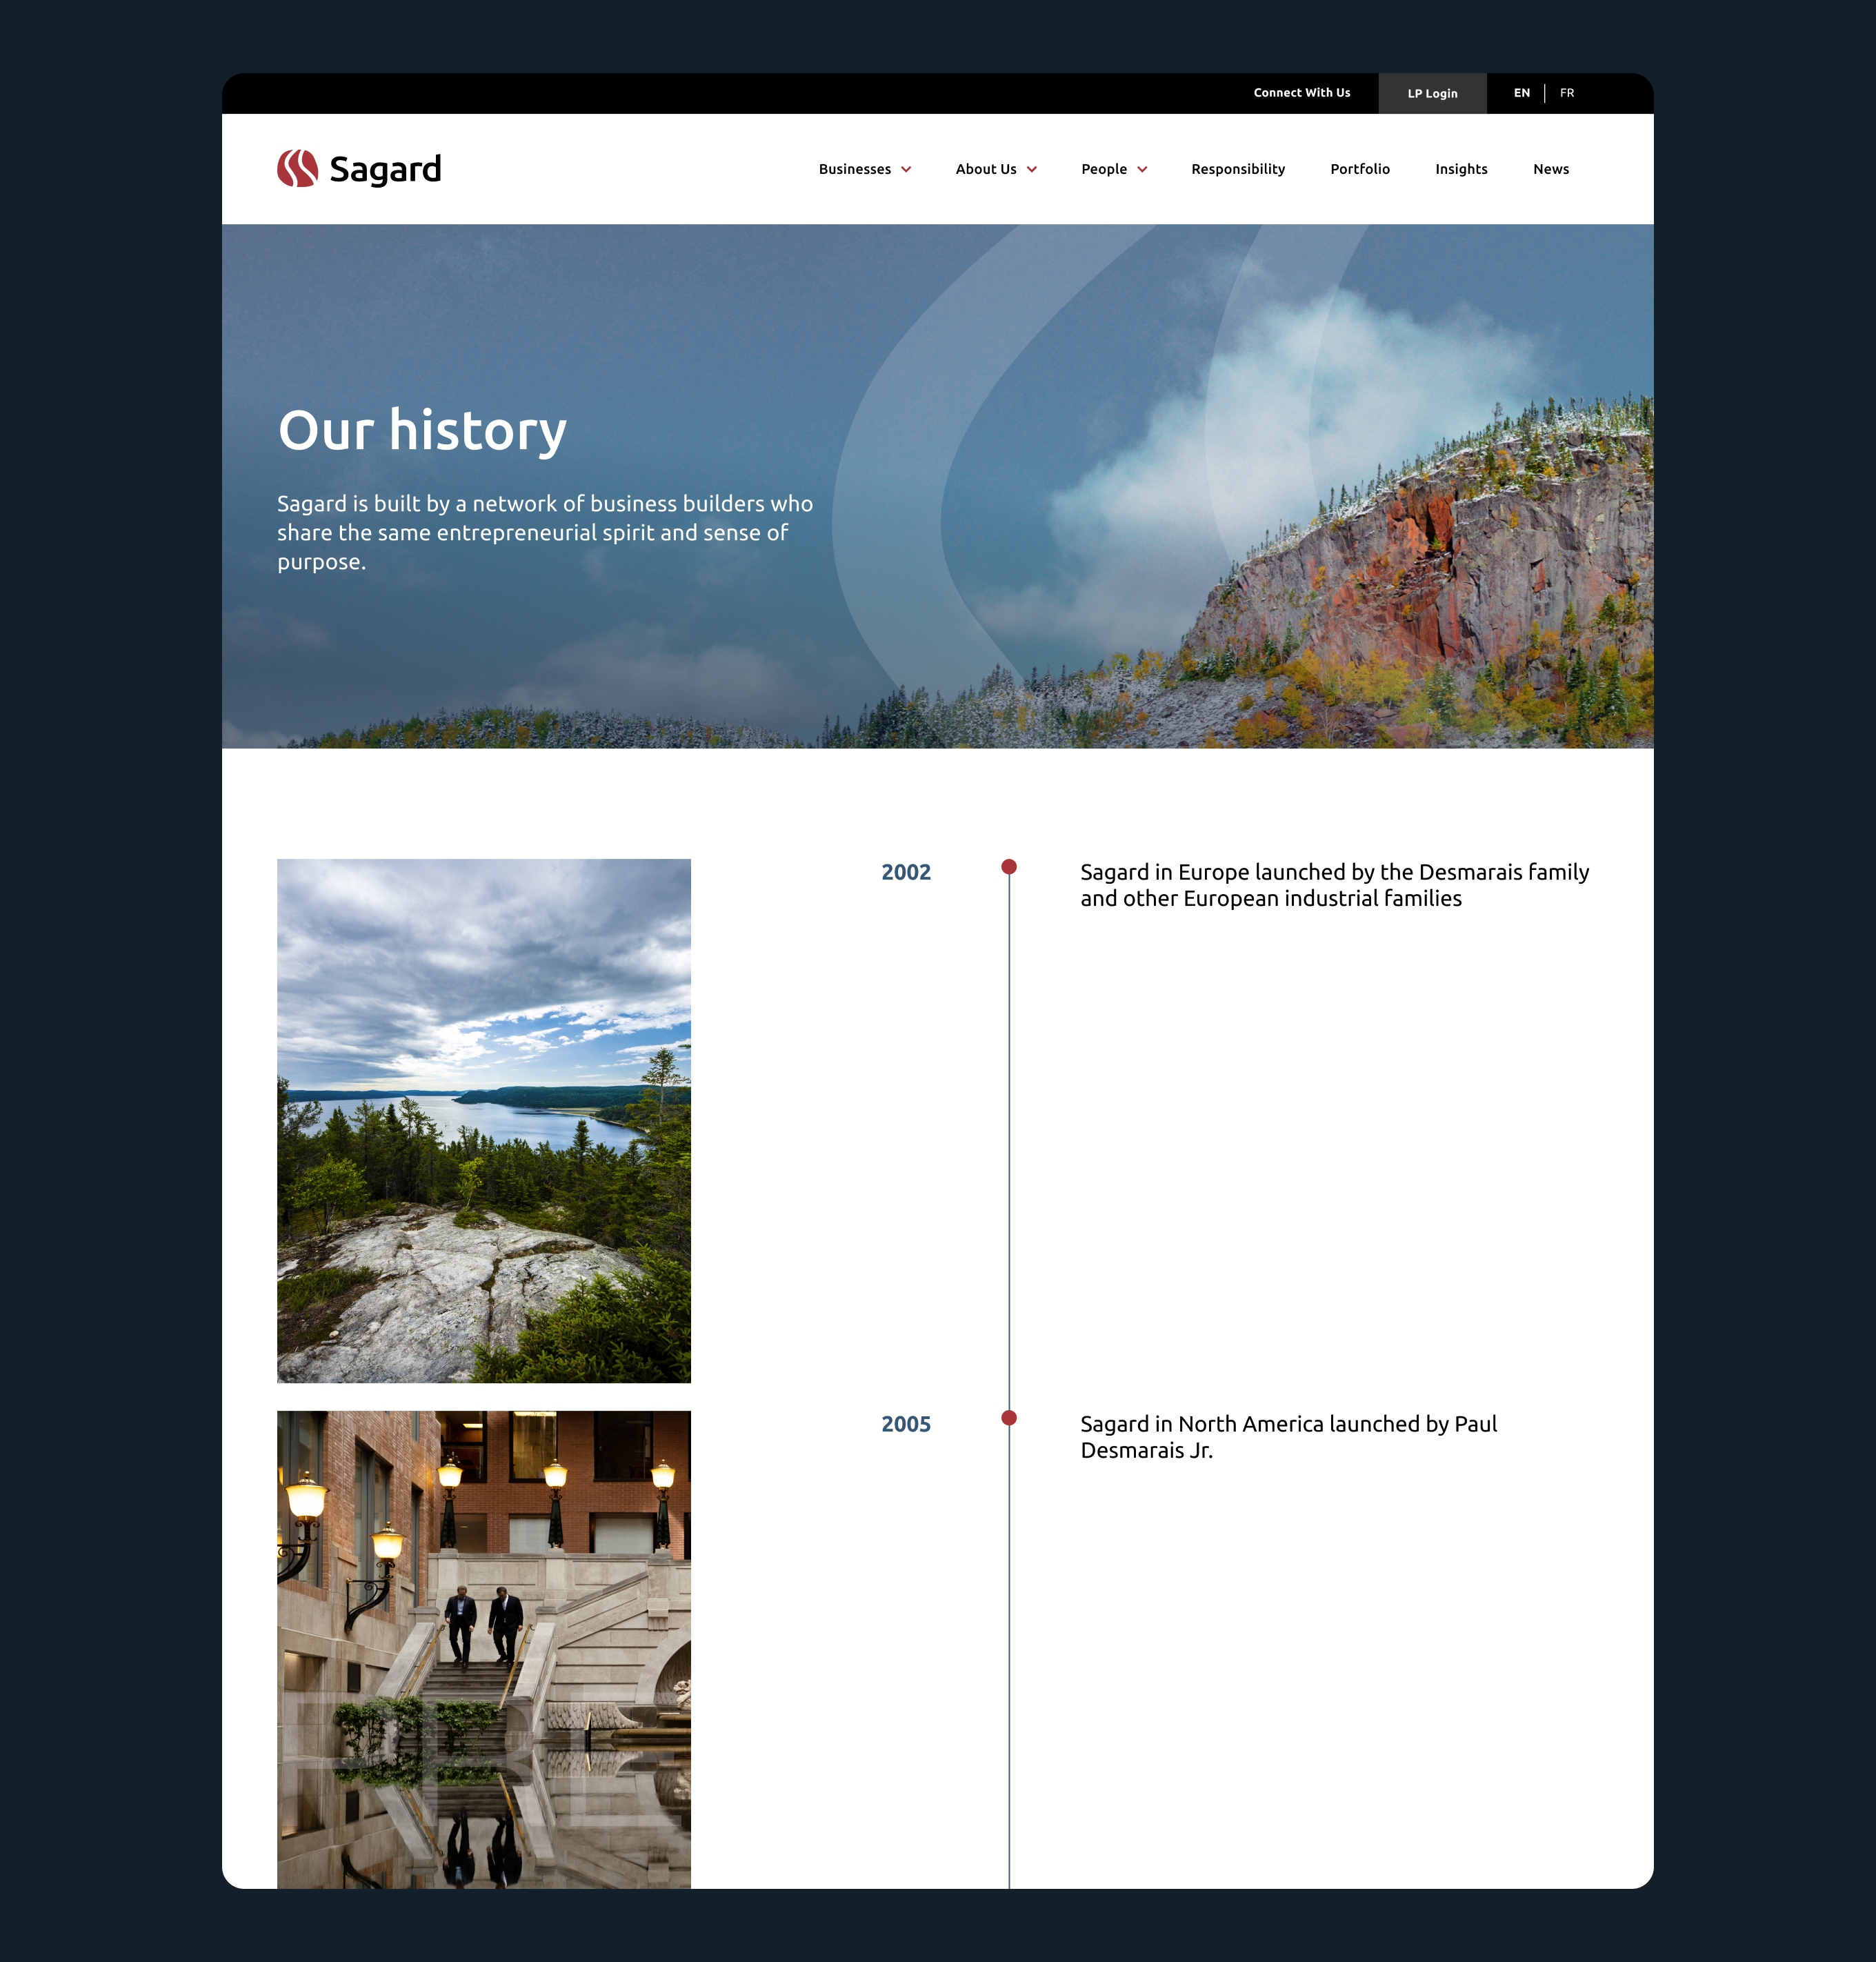1876x1962 pixels.
Task: Switch language to EN
Action: pos(1521,93)
